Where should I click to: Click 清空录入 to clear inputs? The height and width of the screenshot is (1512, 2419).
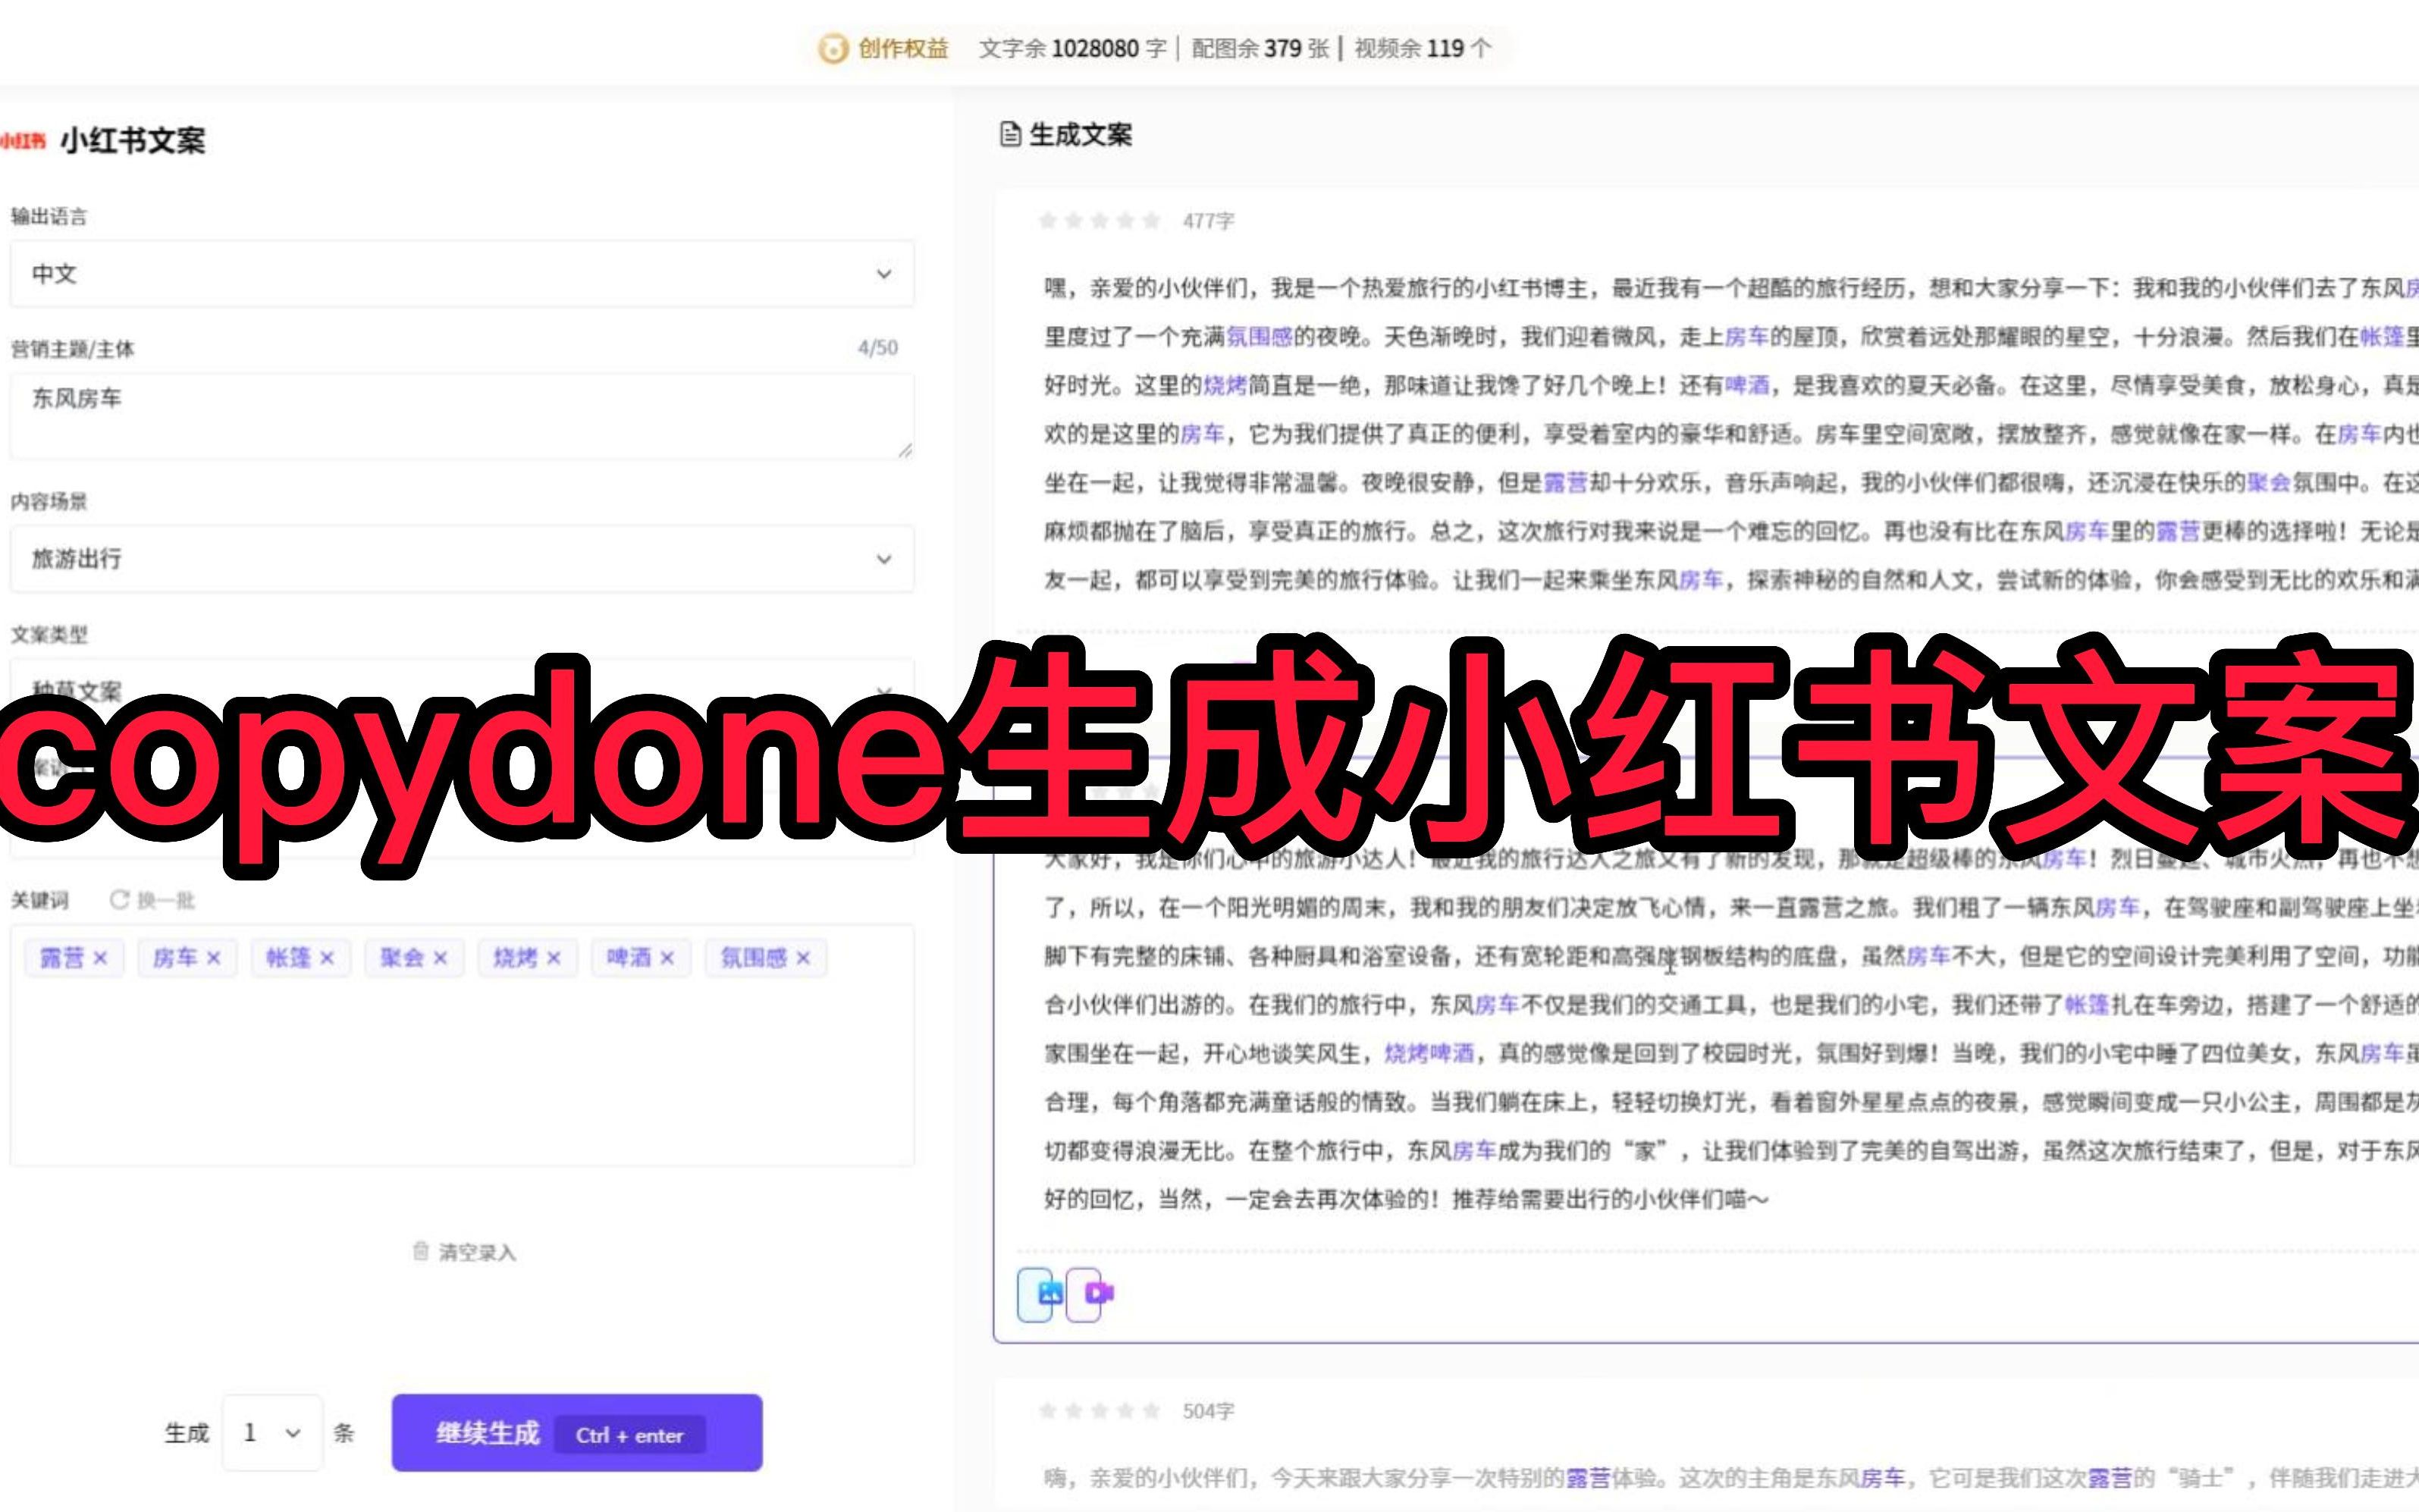pyautogui.click(x=477, y=1252)
